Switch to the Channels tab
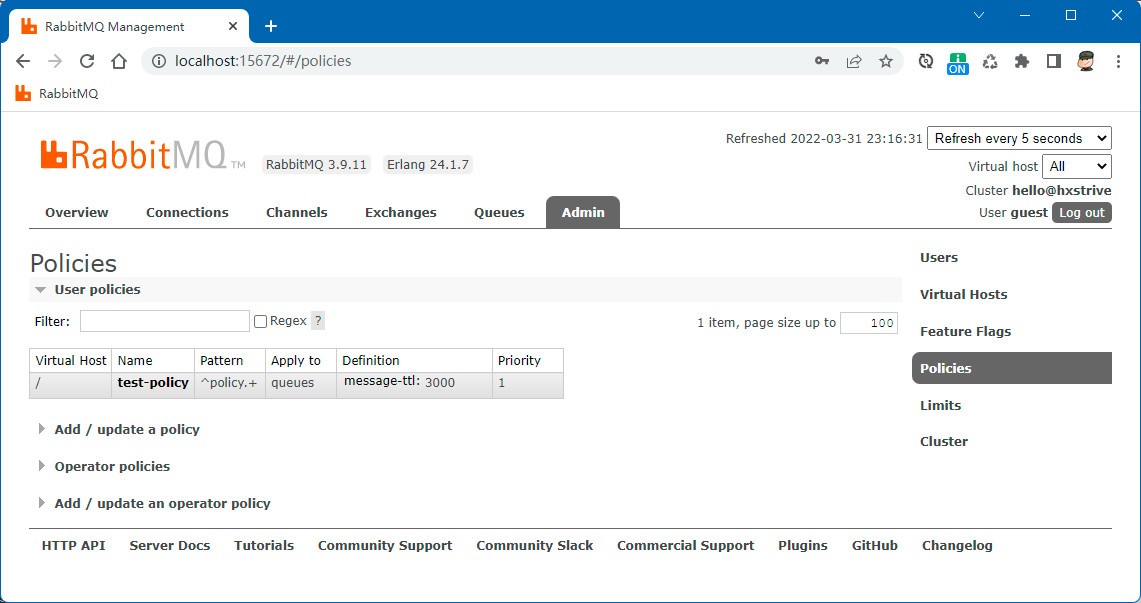This screenshot has width=1141, height=603. (297, 212)
